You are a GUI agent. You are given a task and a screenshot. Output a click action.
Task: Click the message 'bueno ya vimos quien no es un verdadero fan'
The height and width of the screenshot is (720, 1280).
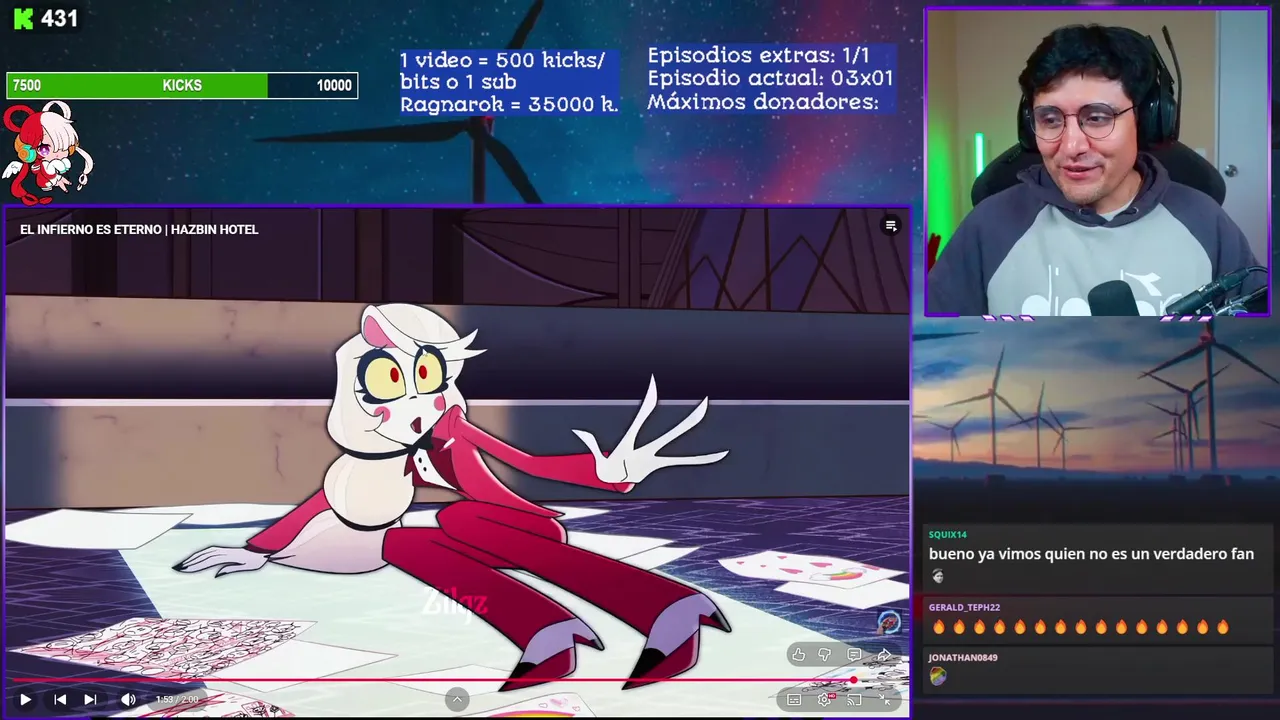[x=1091, y=554]
